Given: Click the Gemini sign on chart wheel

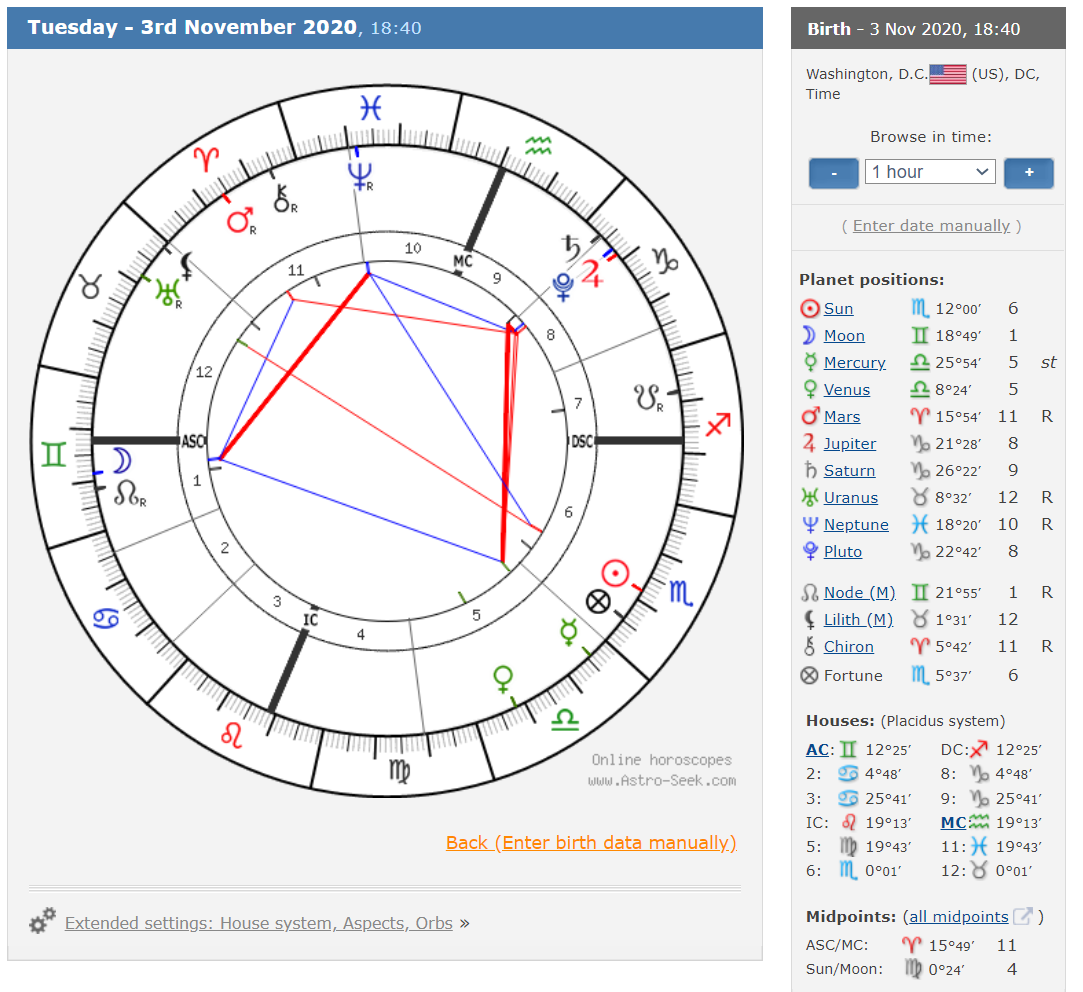Looking at the screenshot, I should click(x=54, y=454).
